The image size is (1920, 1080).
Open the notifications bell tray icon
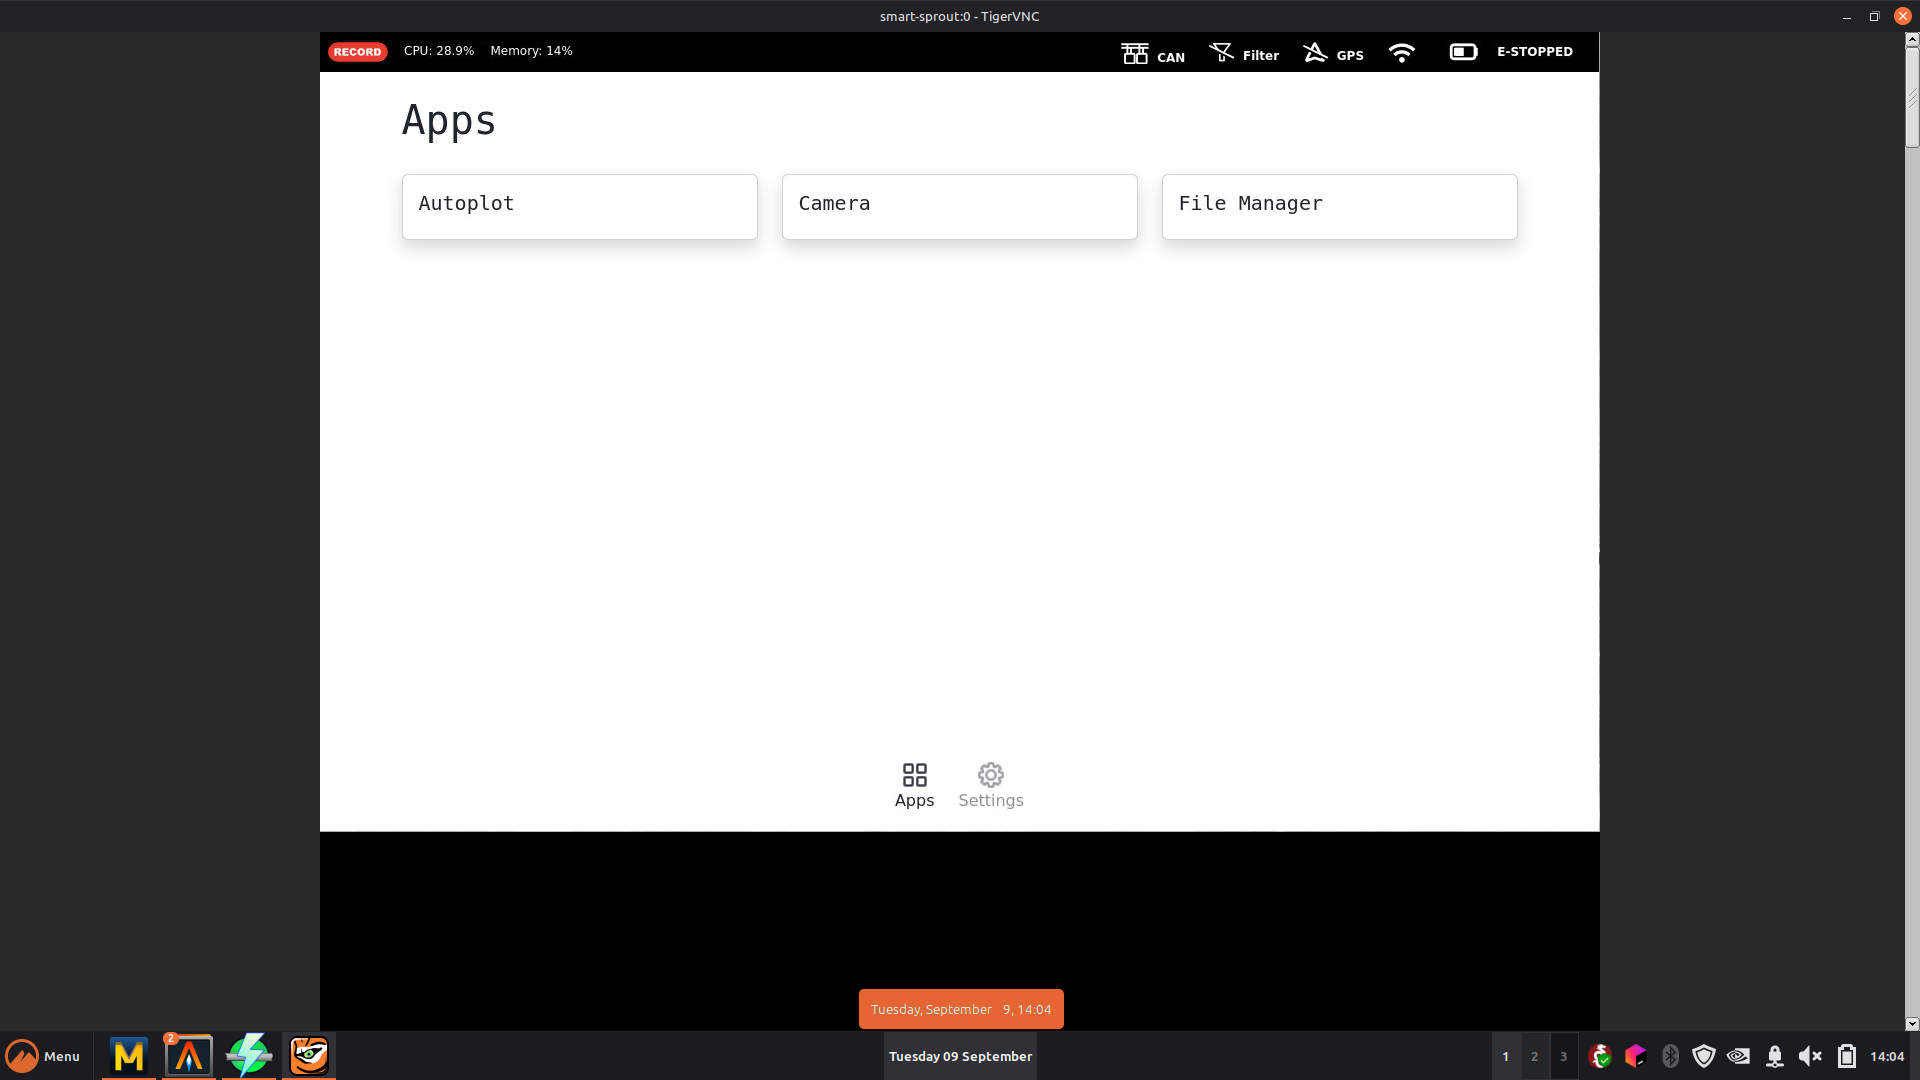[x=1775, y=1056]
